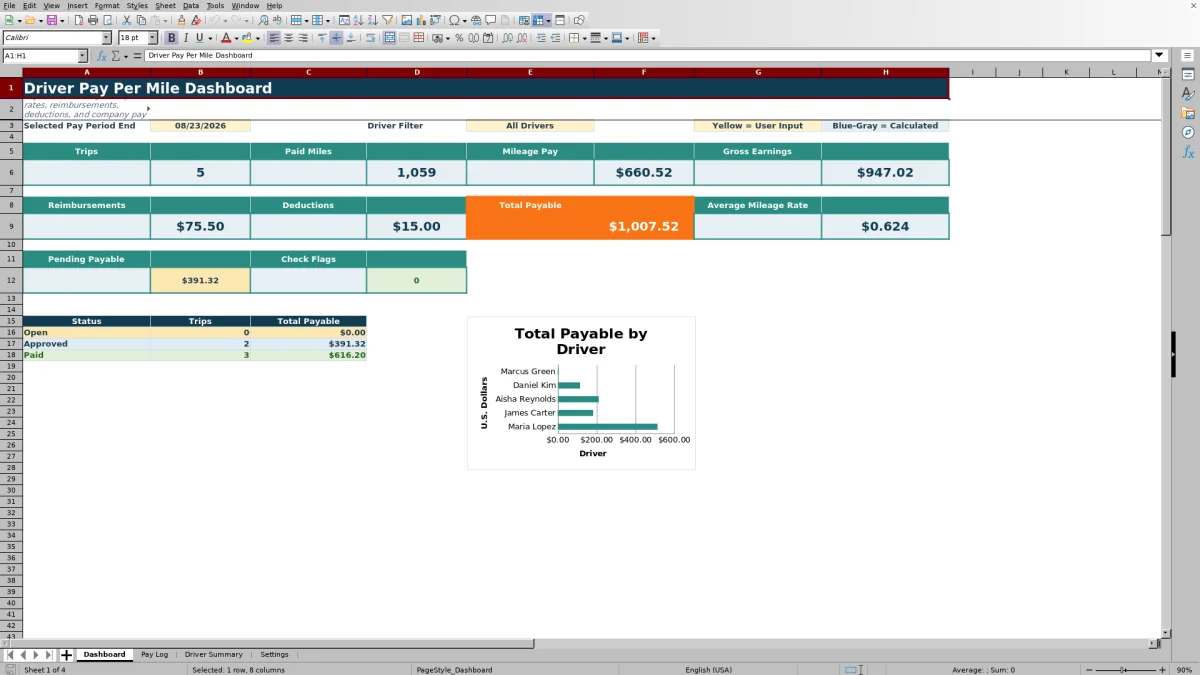Click the zoom out minus button
The image size is (1200, 675).
pos(1087,670)
